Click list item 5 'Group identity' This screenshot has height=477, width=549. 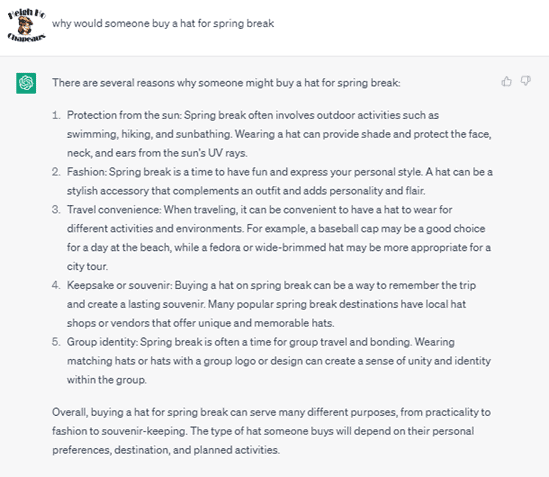pos(271,361)
